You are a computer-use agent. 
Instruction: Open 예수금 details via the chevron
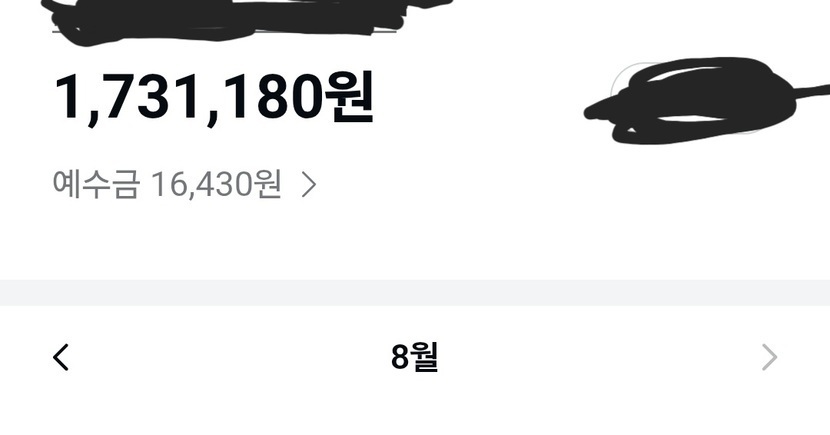tap(309, 185)
